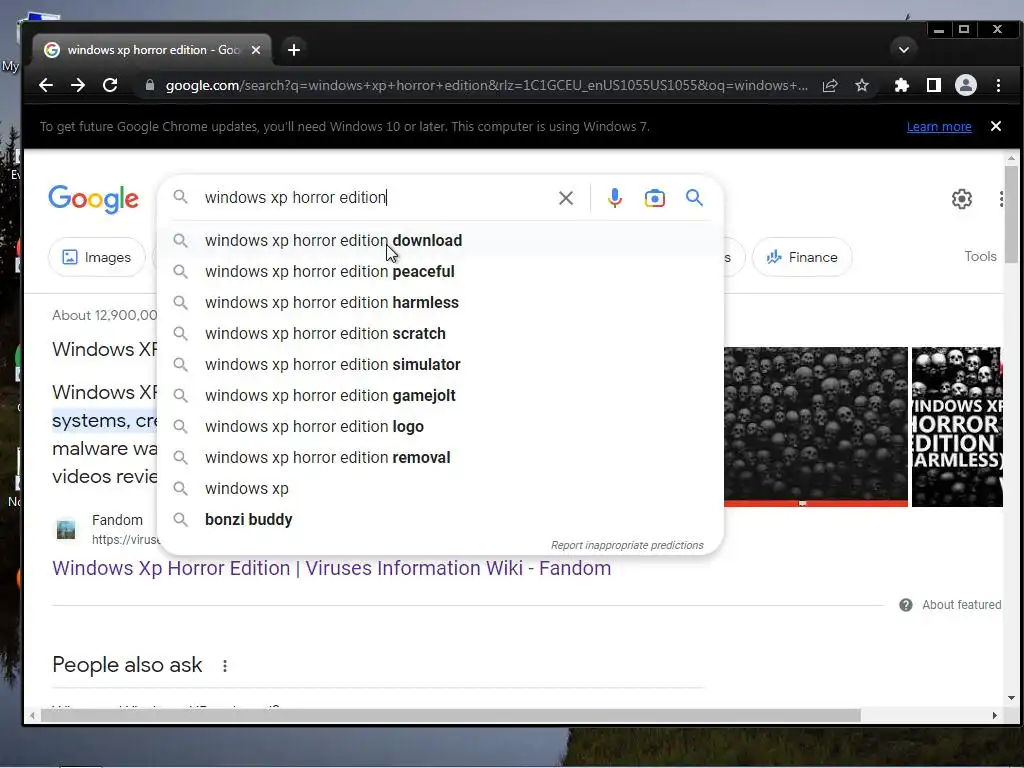Image resolution: width=1024 pixels, height=768 pixels.
Task: Open the Chrome three-dot menu
Action: coord(998,86)
